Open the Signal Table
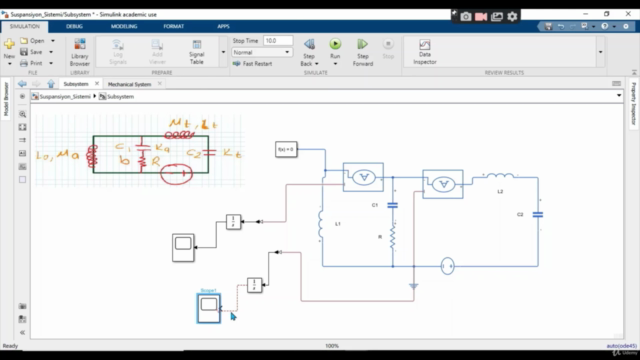 (197, 52)
